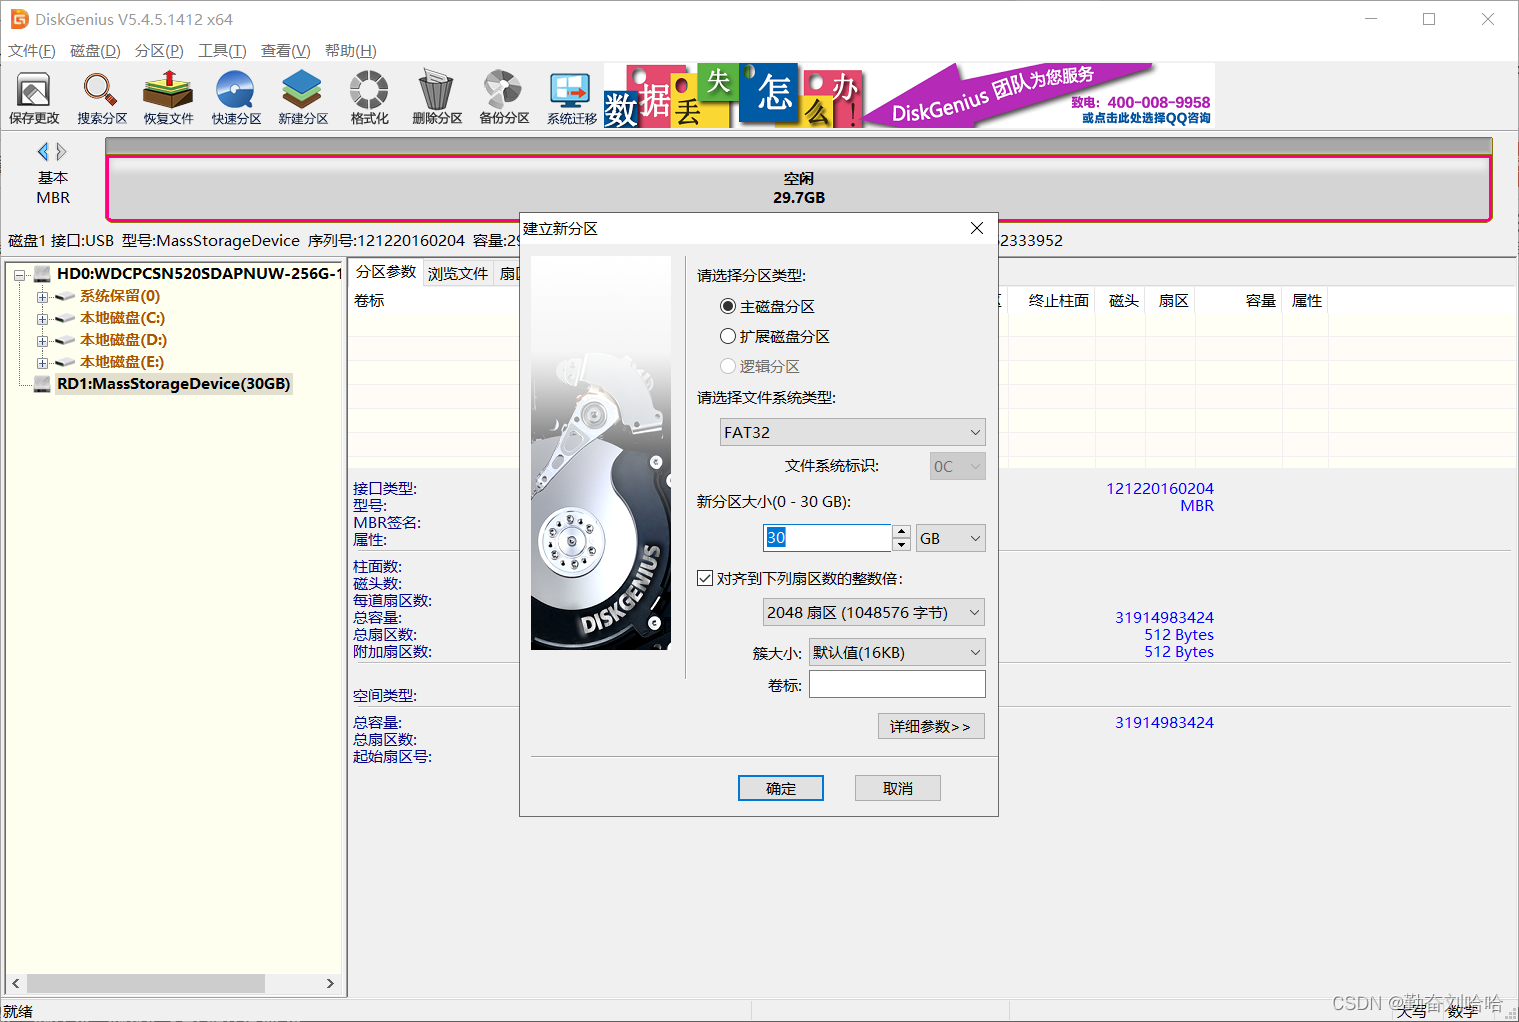This screenshot has width=1519, height=1022.
Task: Select 扩展磁盘分区 extended partition radio button
Action: [x=728, y=336]
